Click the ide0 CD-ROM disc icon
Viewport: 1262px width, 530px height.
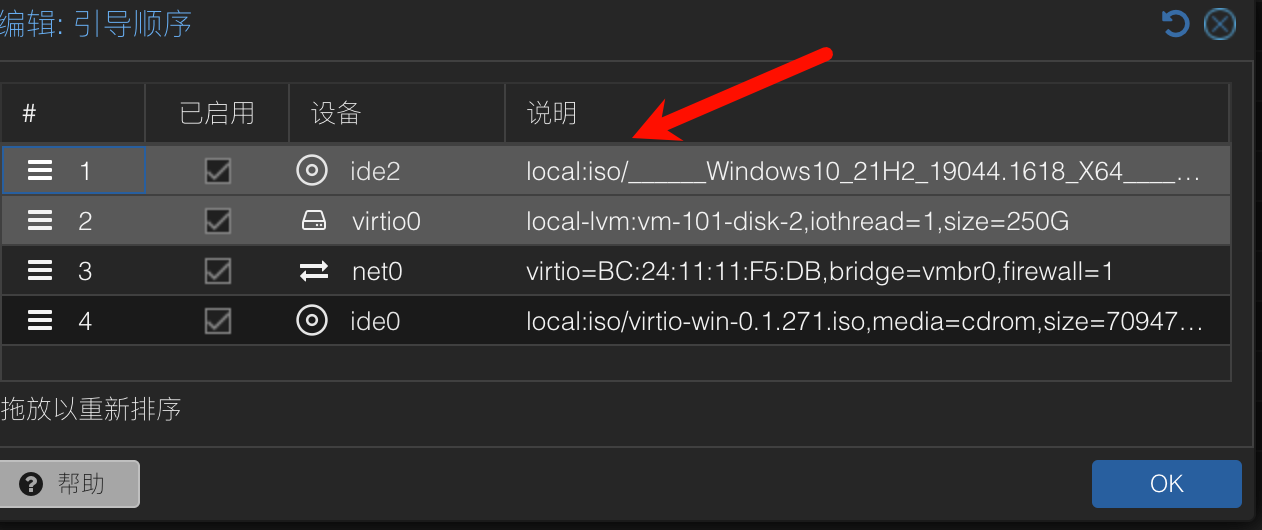tap(312, 321)
